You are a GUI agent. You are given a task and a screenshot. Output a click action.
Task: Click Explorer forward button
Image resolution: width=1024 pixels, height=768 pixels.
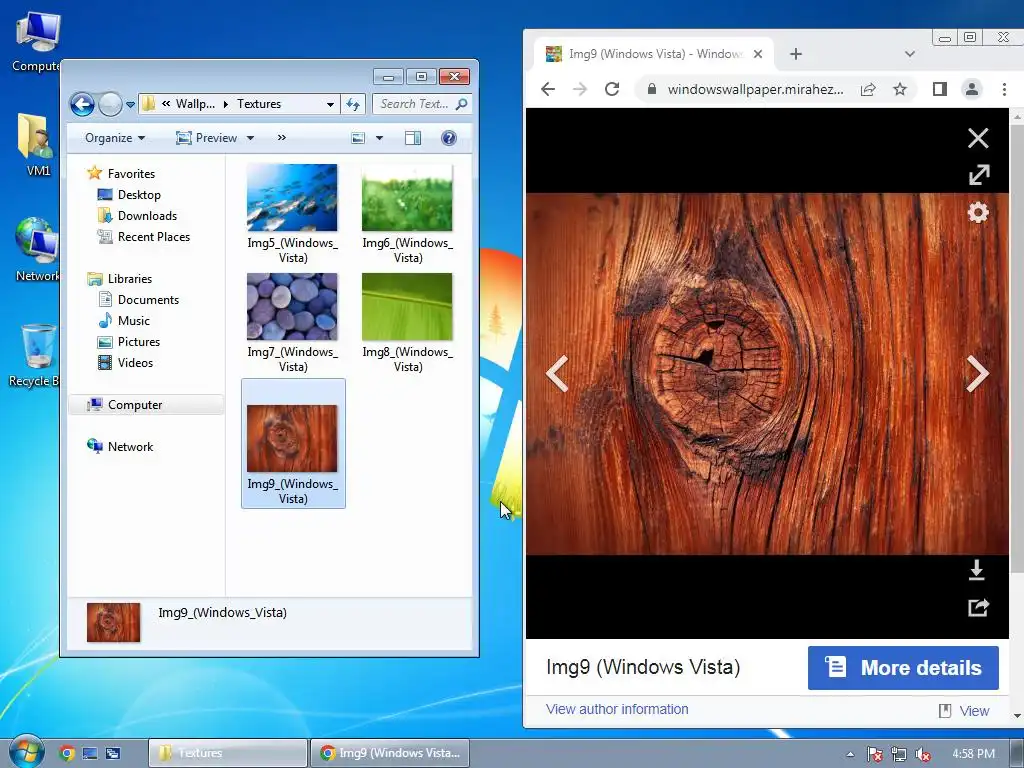click(110, 104)
